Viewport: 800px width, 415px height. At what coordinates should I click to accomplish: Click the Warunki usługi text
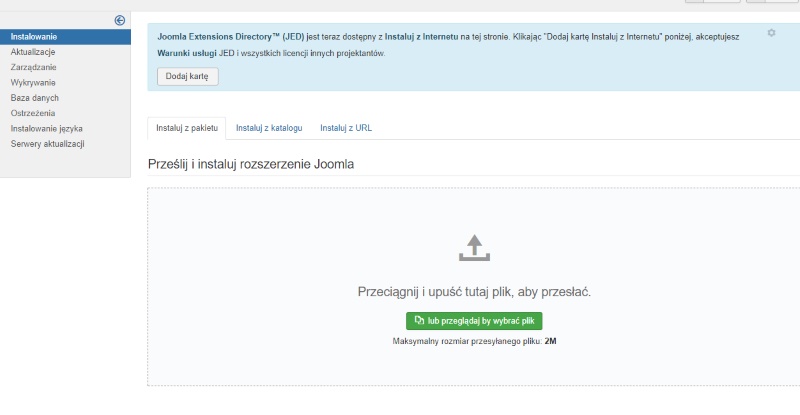[187, 53]
